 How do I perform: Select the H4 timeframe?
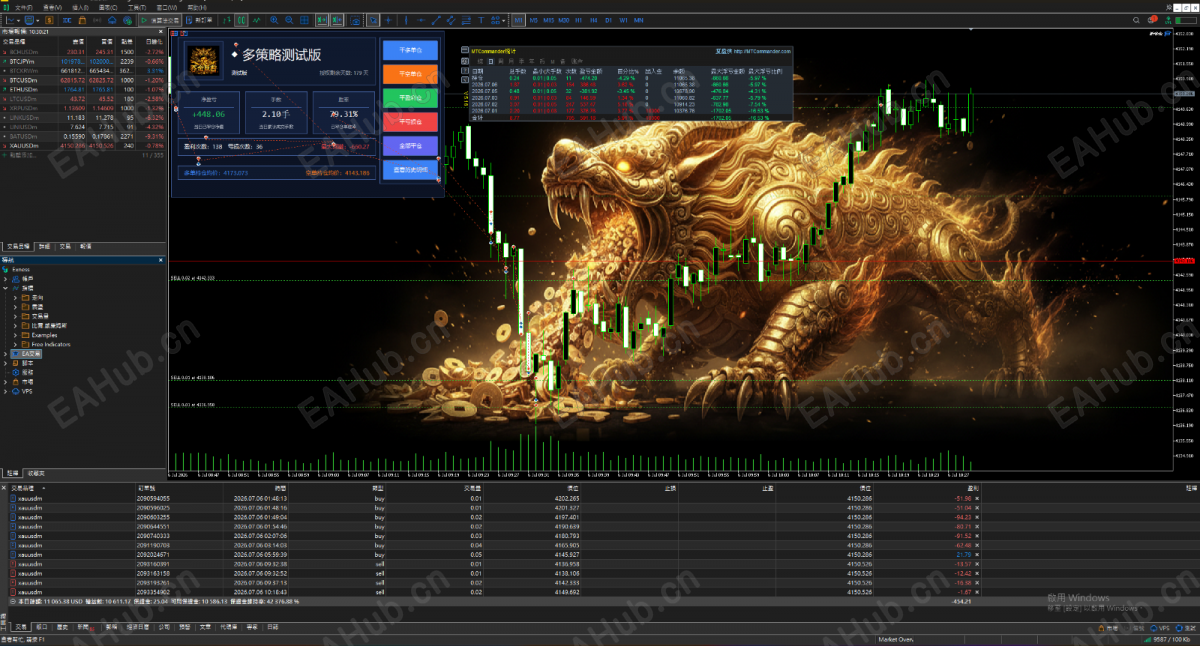point(593,20)
